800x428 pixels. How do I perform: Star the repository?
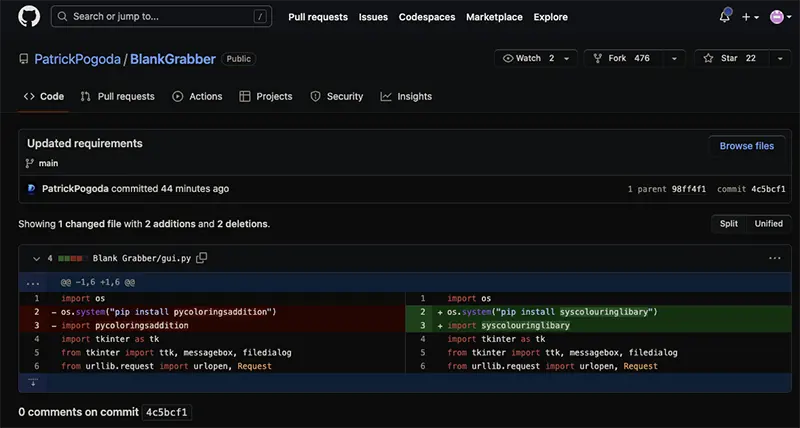tap(730, 58)
